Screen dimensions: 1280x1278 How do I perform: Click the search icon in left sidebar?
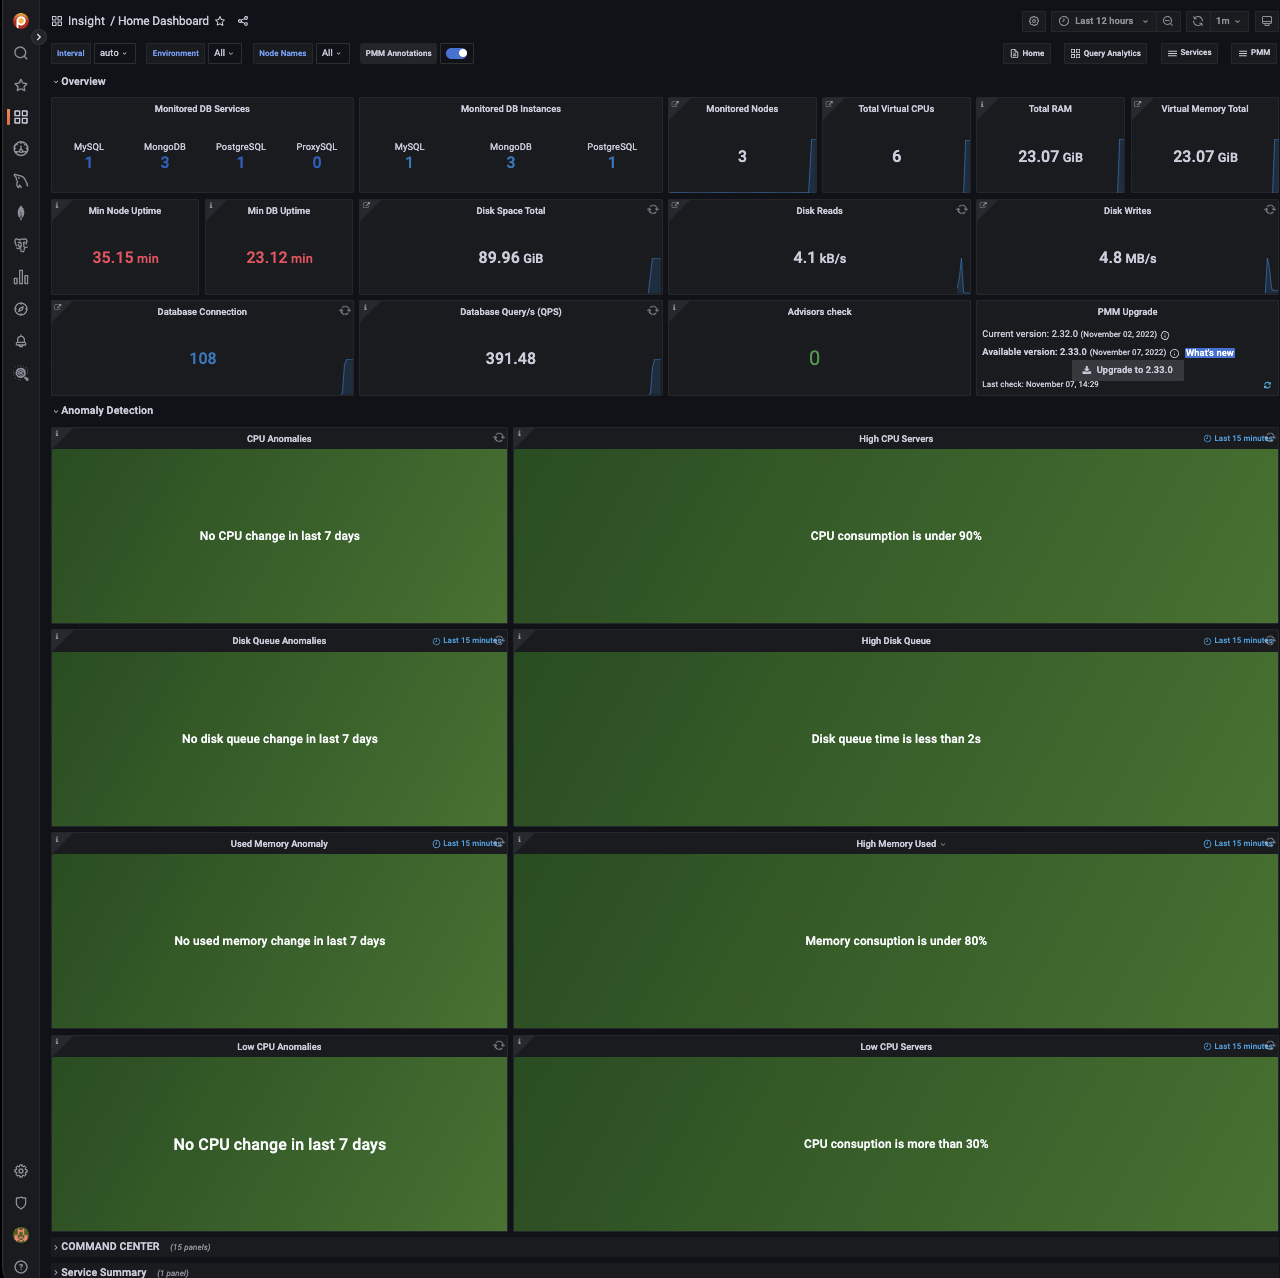coord(20,53)
